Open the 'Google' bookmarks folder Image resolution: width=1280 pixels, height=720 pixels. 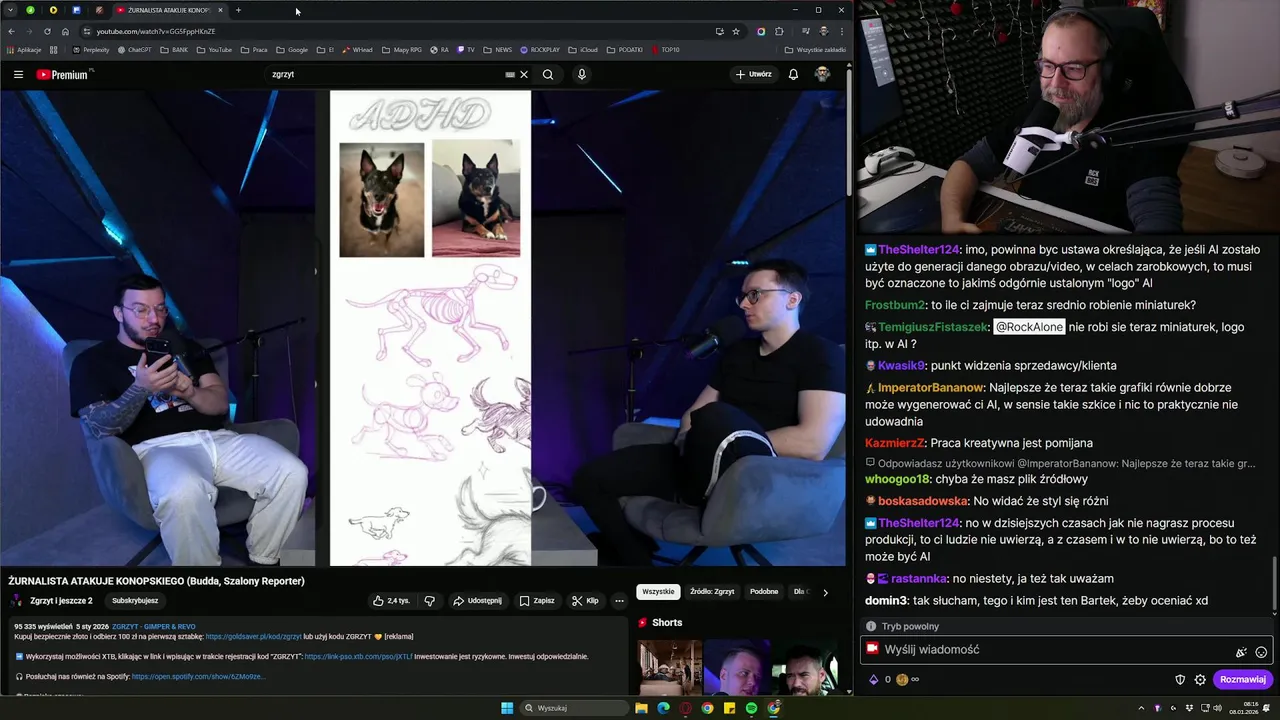[x=292, y=49]
